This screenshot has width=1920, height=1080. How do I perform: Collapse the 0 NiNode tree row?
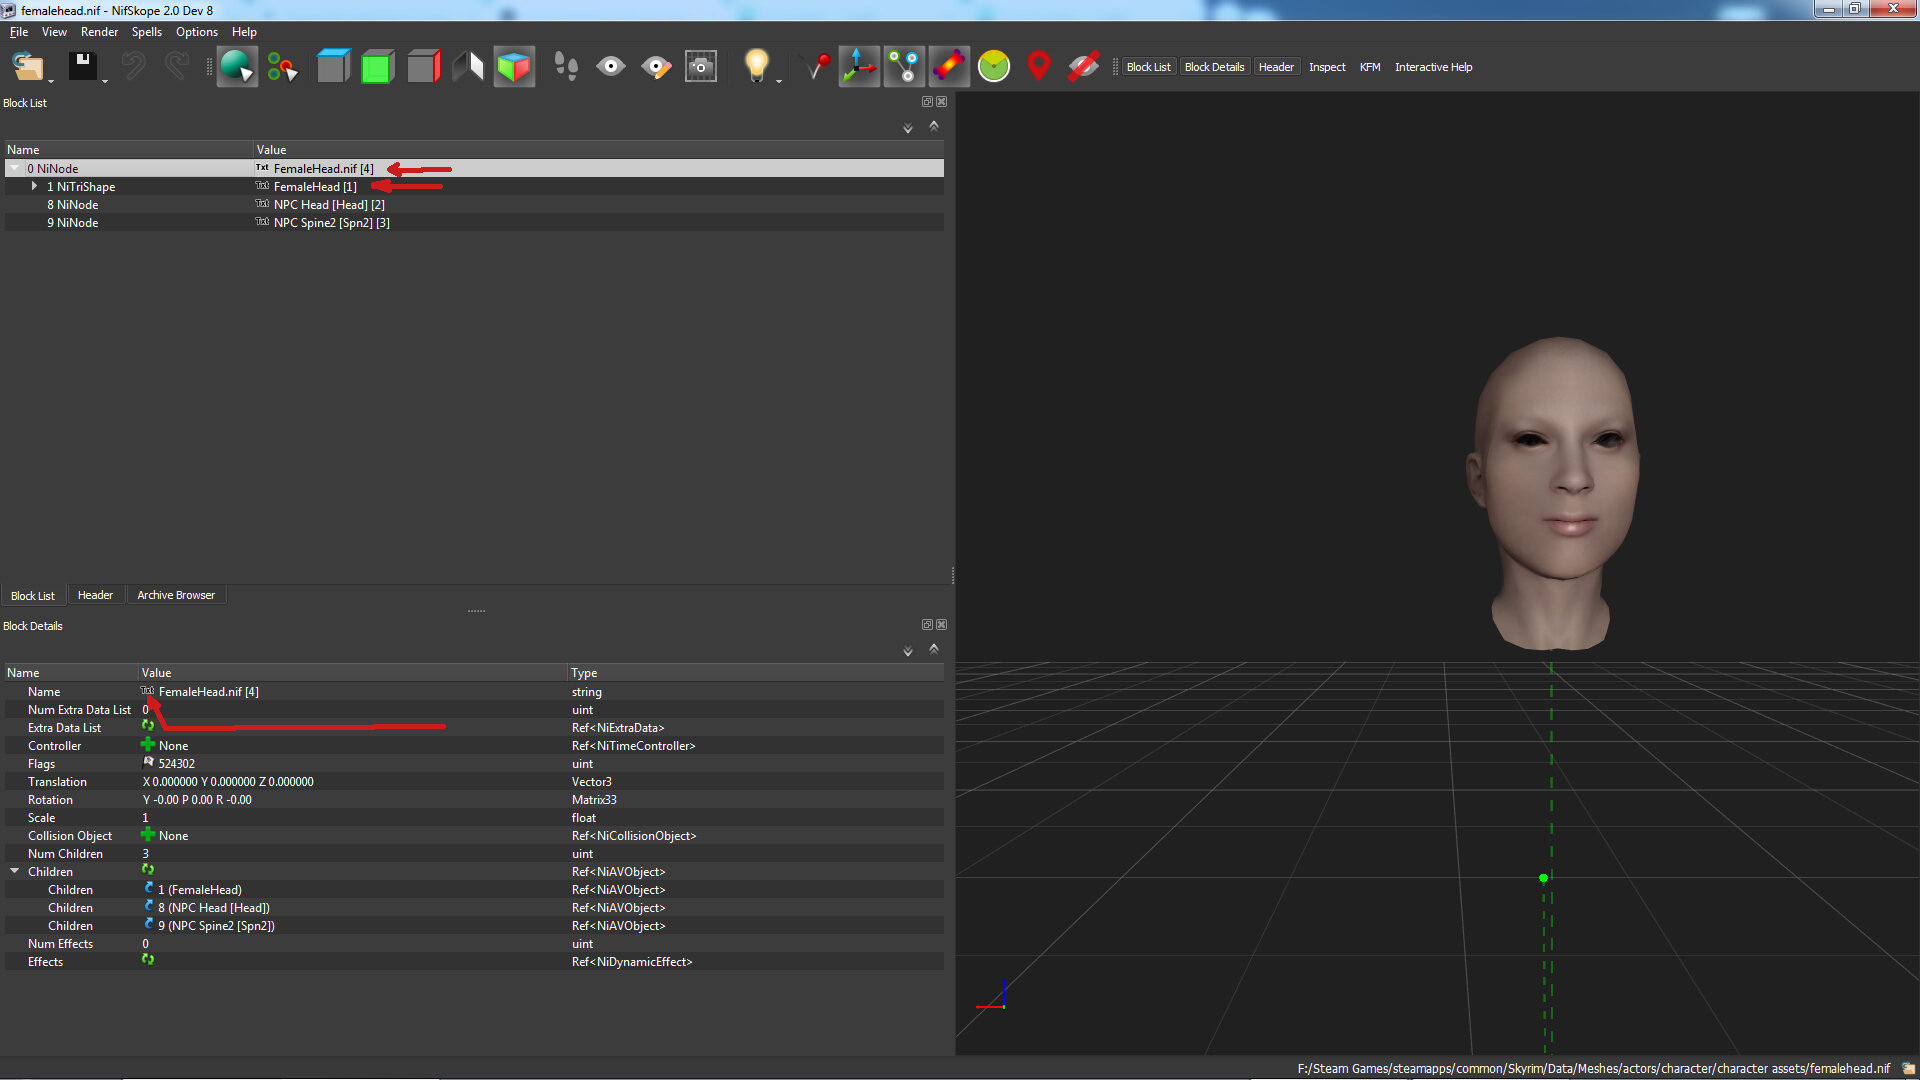tap(15, 168)
